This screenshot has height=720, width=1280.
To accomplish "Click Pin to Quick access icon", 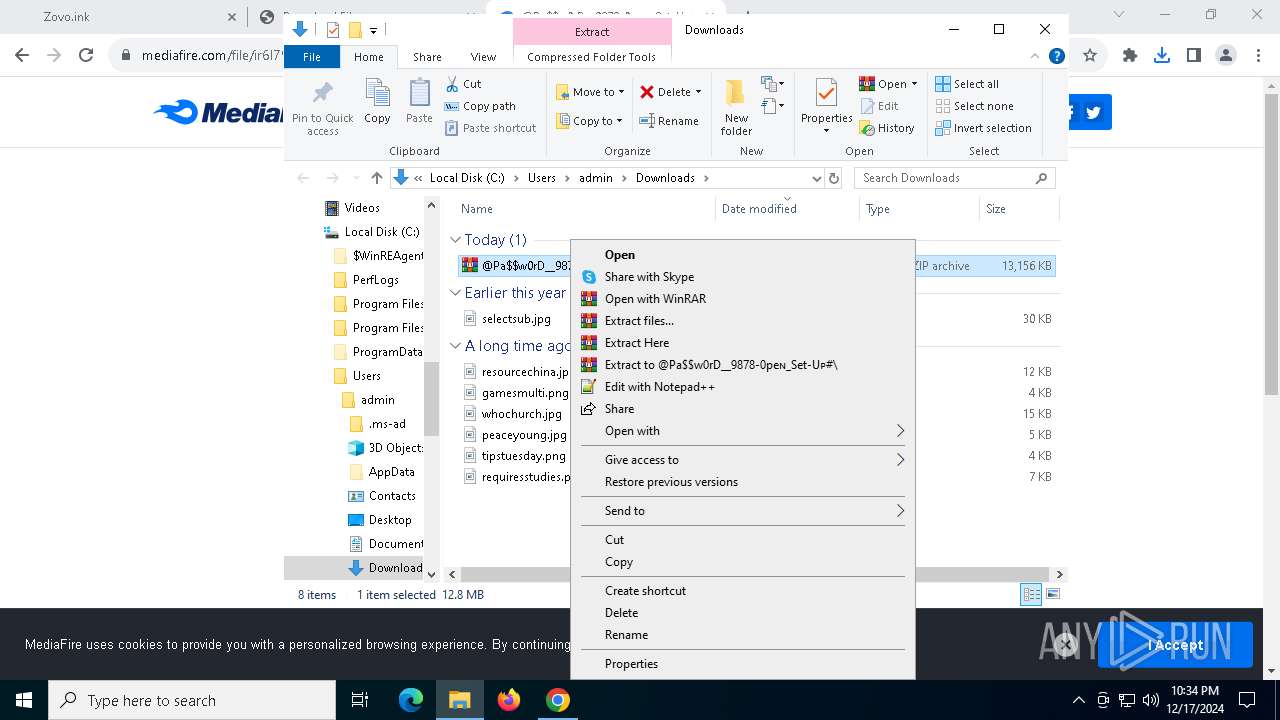I will [322, 108].
